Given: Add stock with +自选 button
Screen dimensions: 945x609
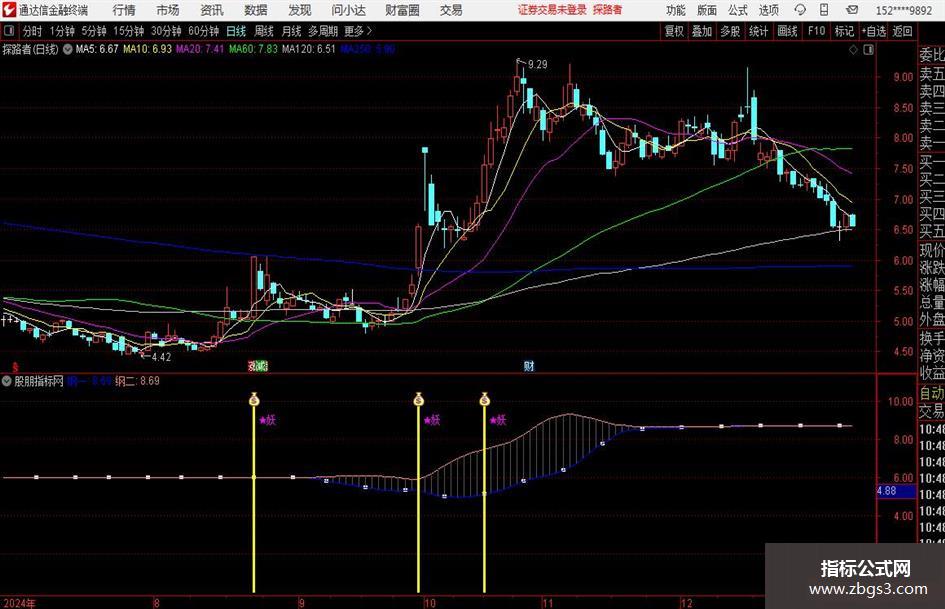Looking at the screenshot, I should [x=873, y=31].
